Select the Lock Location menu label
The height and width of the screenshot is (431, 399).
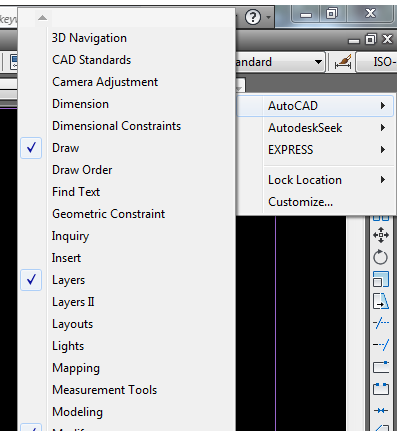click(305, 180)
